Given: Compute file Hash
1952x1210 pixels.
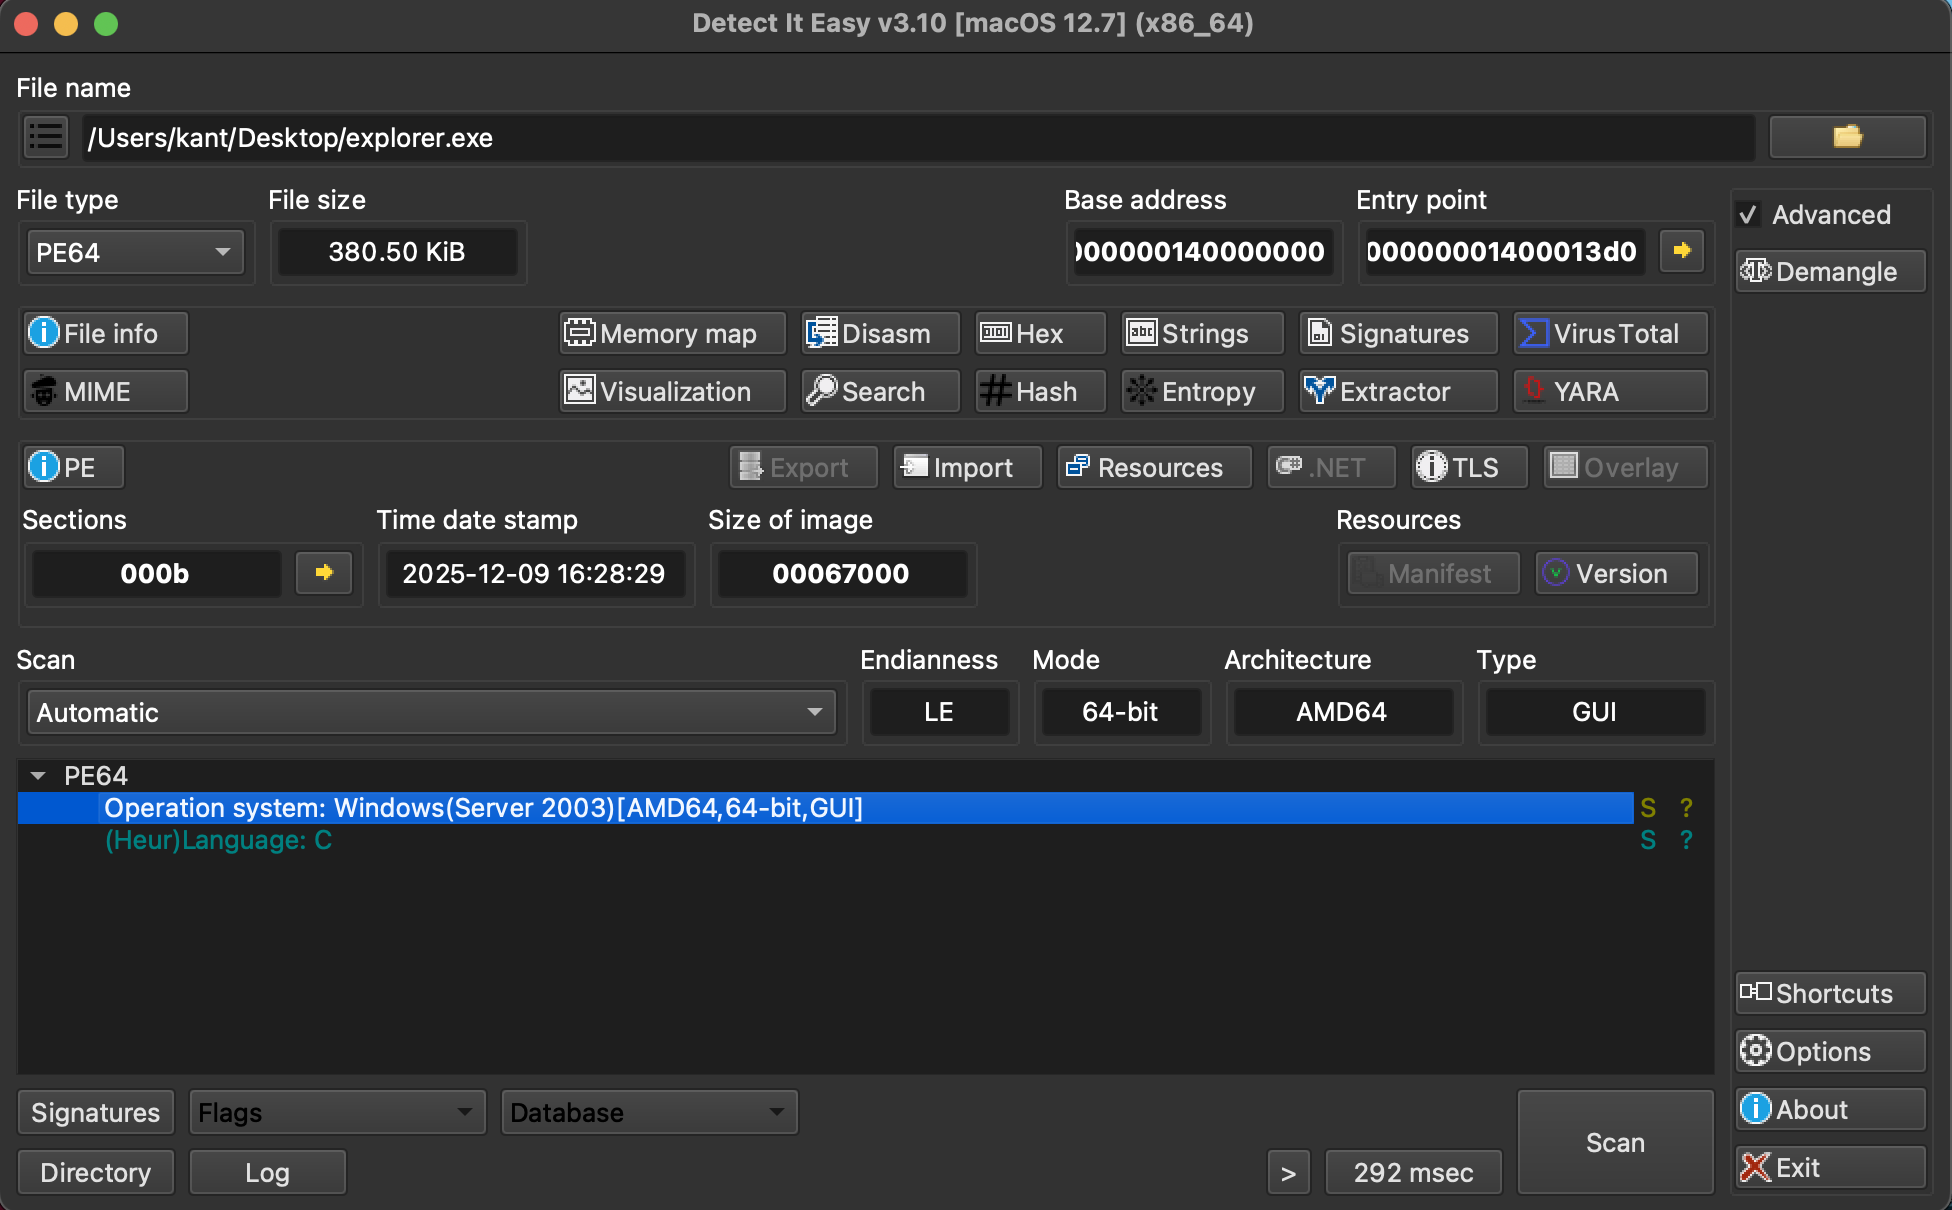Looking at the screenshot, I should point(1040,391).
